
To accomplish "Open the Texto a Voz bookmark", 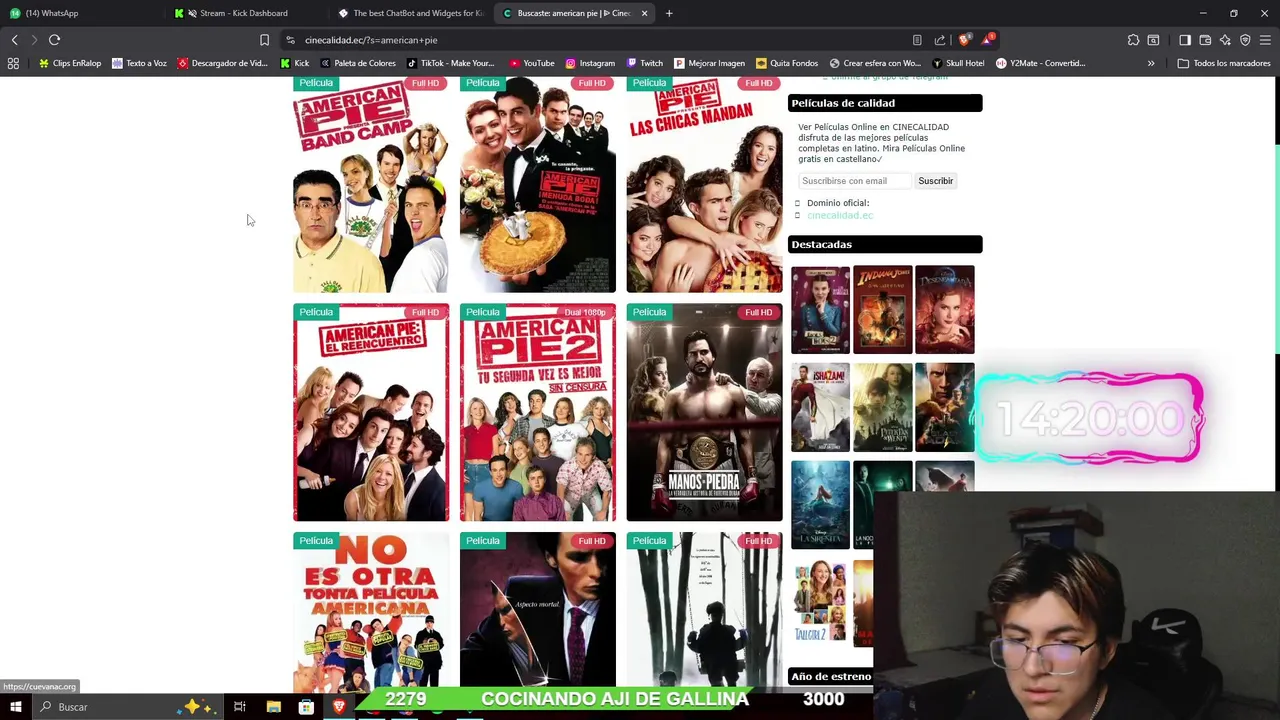I will coord(139,63).
